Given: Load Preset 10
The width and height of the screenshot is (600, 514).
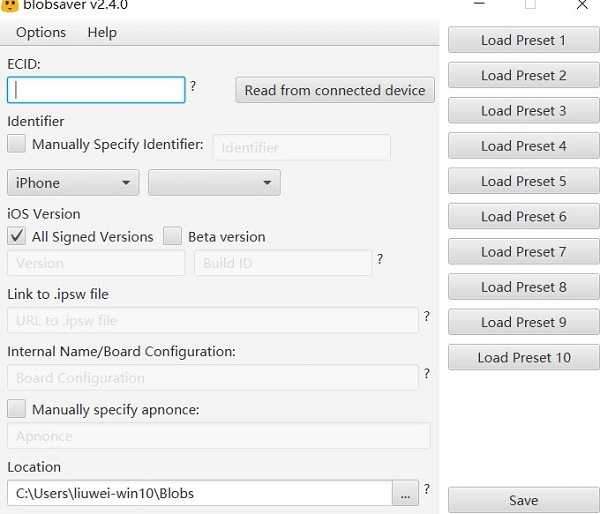Looking at the screenshot, I should click(523, 357).
